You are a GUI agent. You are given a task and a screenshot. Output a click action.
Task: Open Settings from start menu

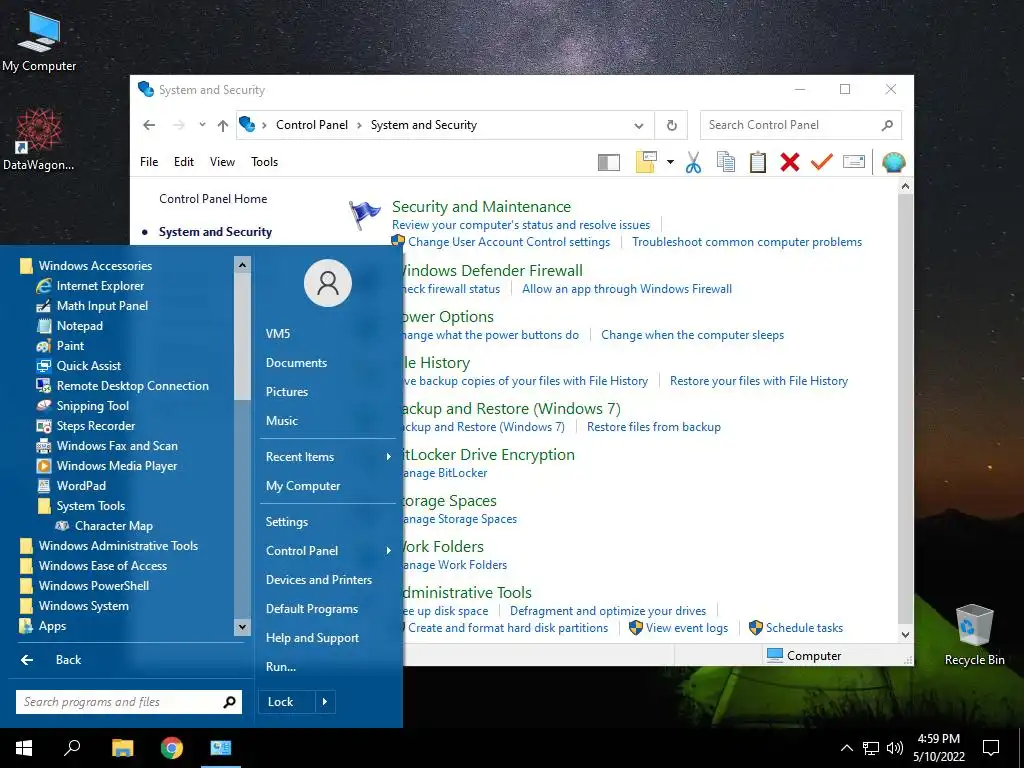[287, 522]
